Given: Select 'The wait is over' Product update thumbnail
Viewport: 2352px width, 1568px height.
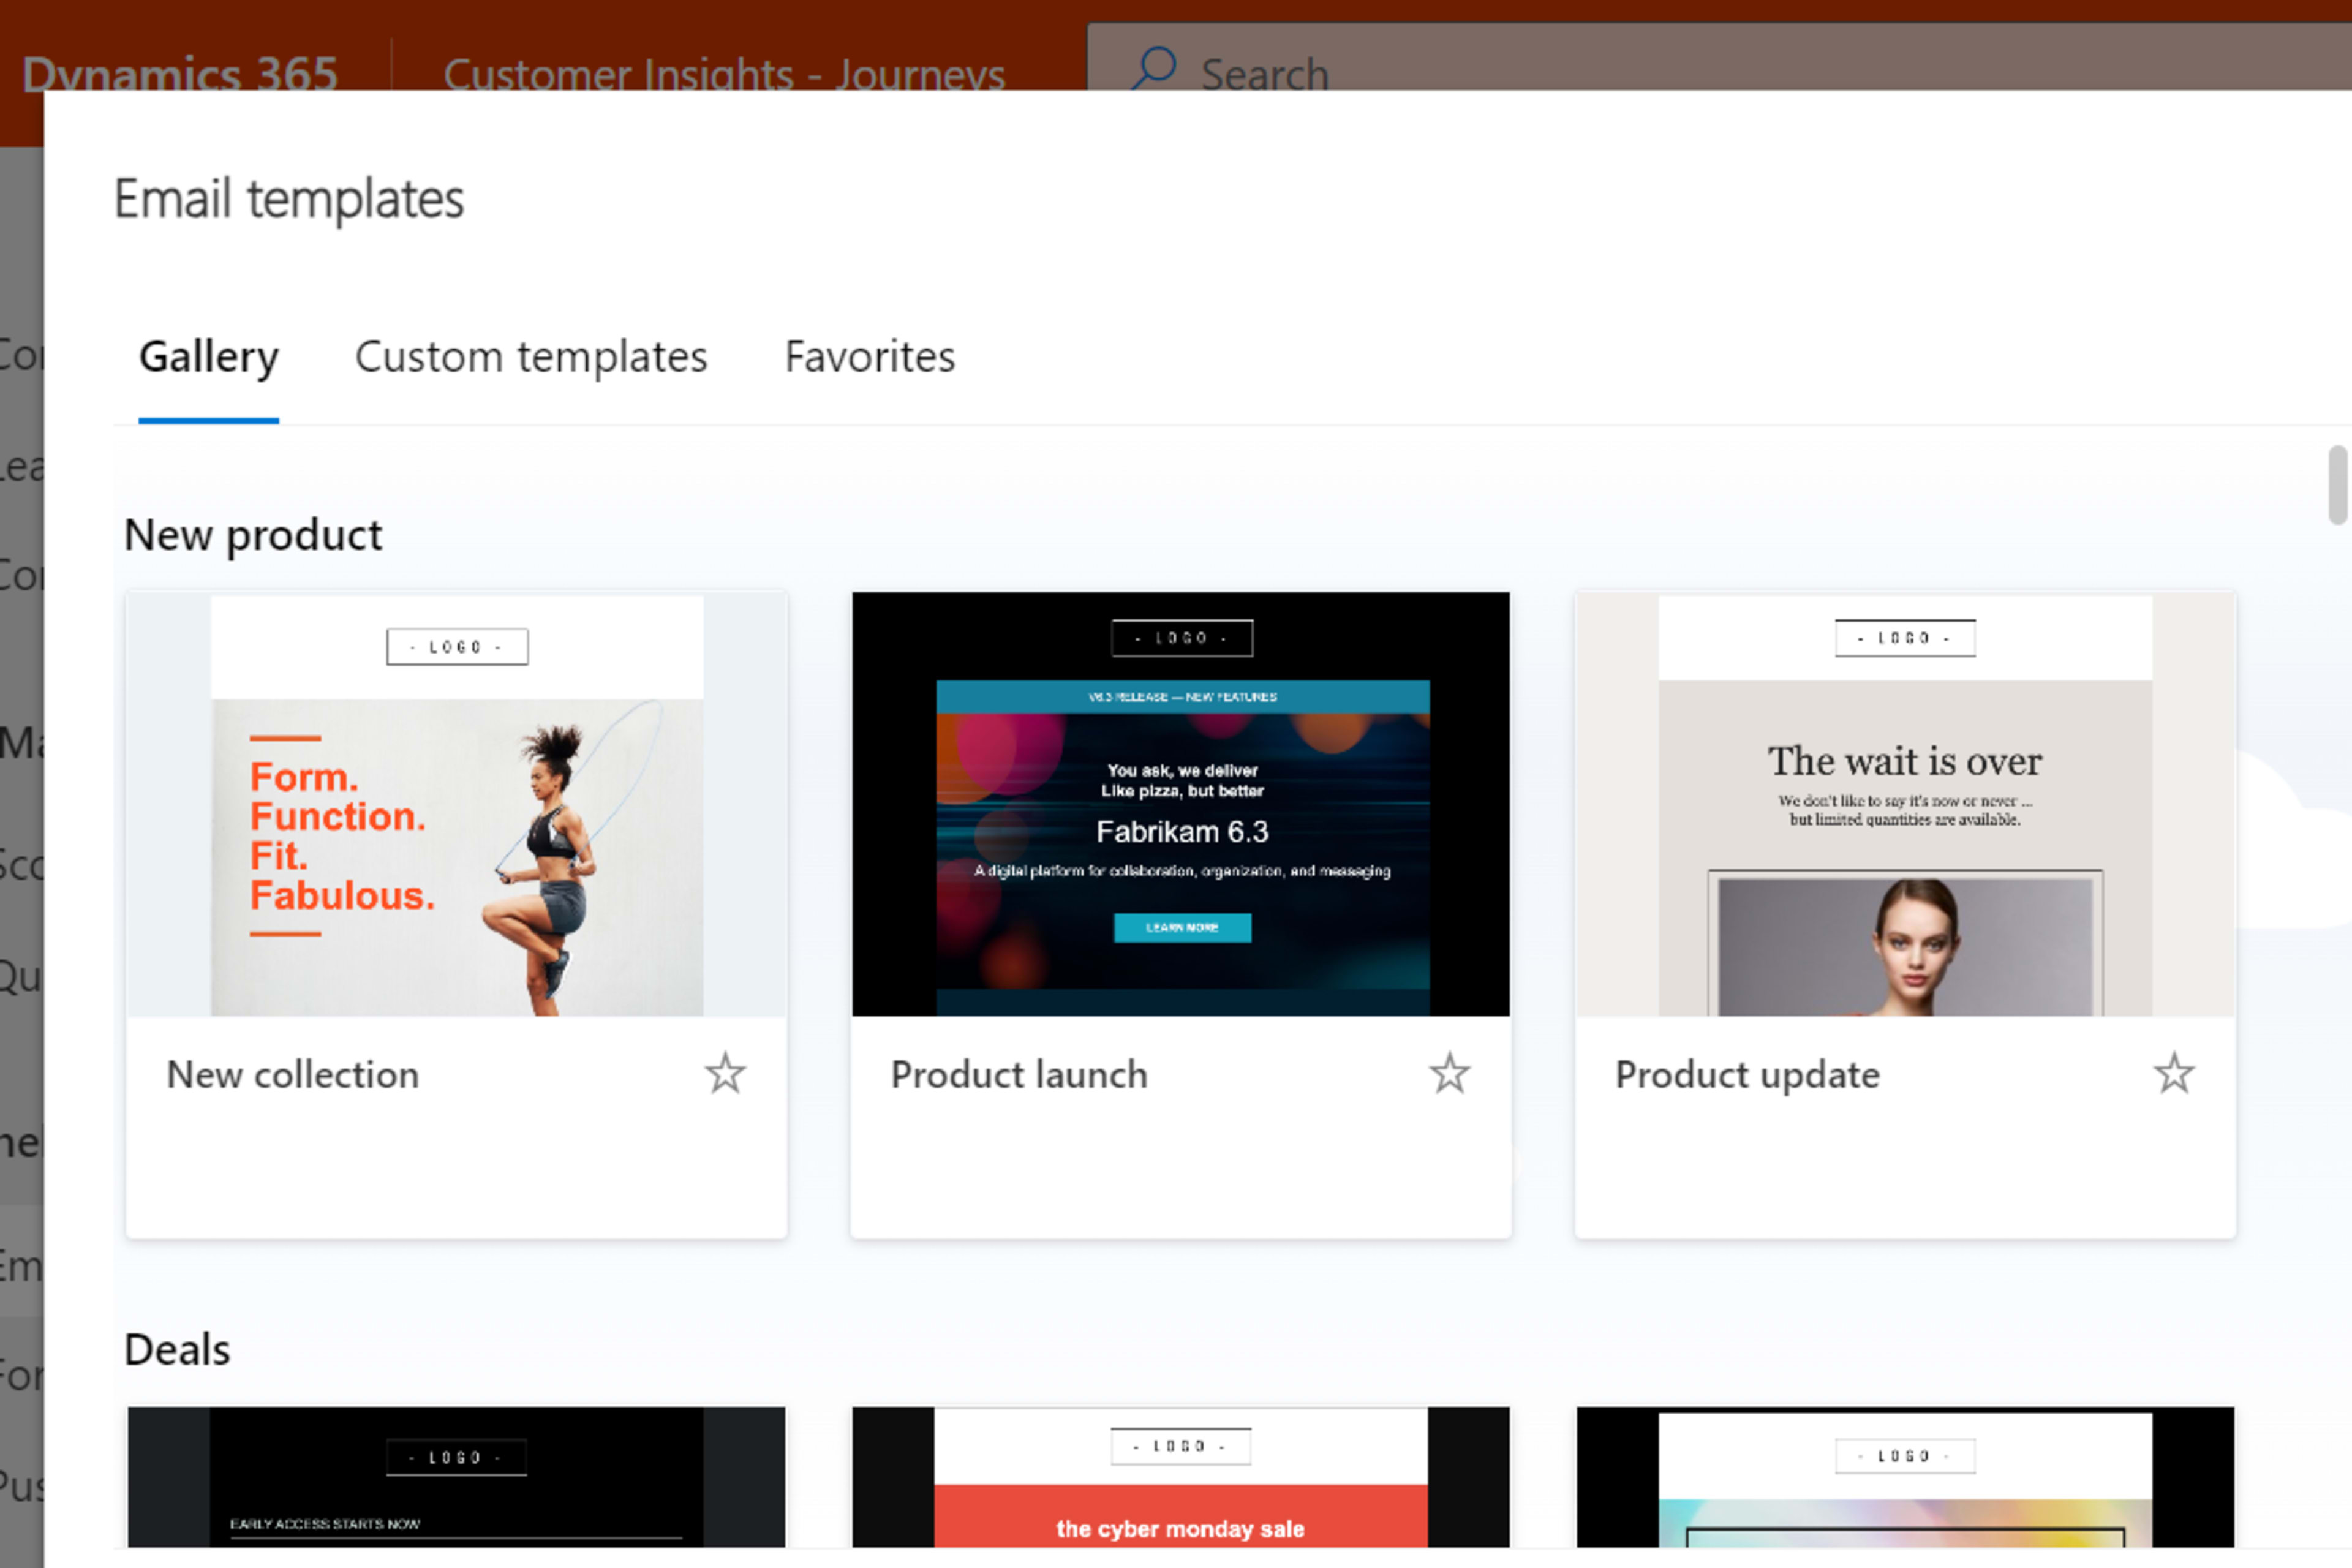Looking at the screenshot, I should click(x=1905, y=805).
